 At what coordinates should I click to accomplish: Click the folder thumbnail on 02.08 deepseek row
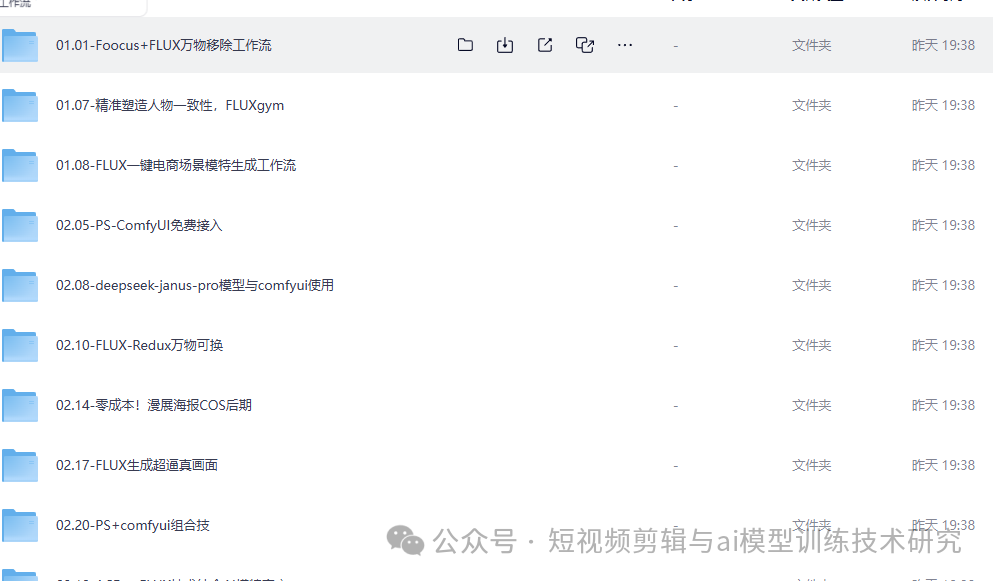[21, 285]
